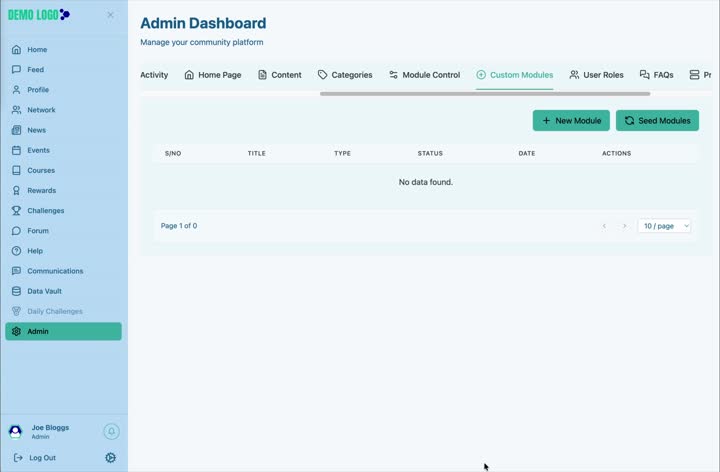Switch to the Activity tab
The width and height of the screenshot is (720, 472).
pyautogui.click(x=154, y=75)
